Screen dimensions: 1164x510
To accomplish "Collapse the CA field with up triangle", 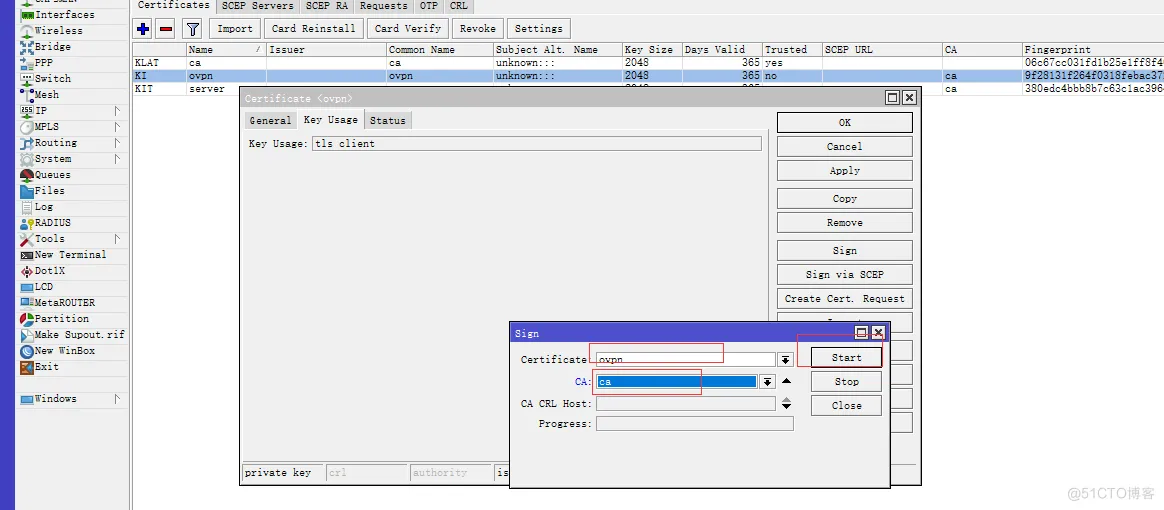I will (786, 381).
